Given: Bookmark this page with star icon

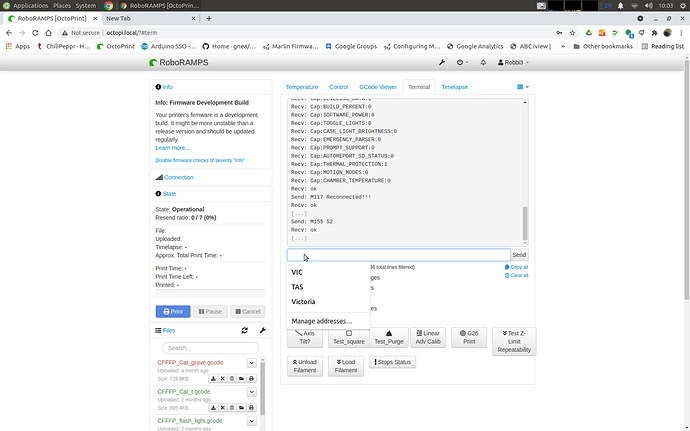Looking at the screenshot, I should pyautogui.click(x=573, y=33).
